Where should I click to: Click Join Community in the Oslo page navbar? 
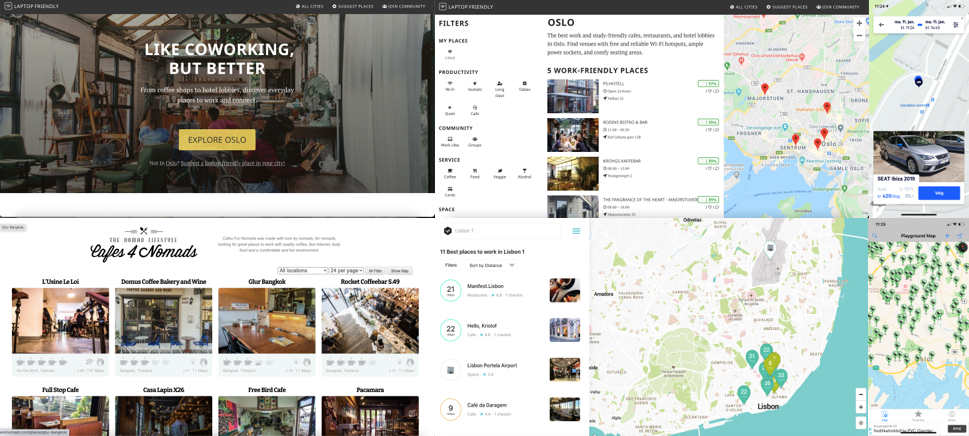pos(837,7)
